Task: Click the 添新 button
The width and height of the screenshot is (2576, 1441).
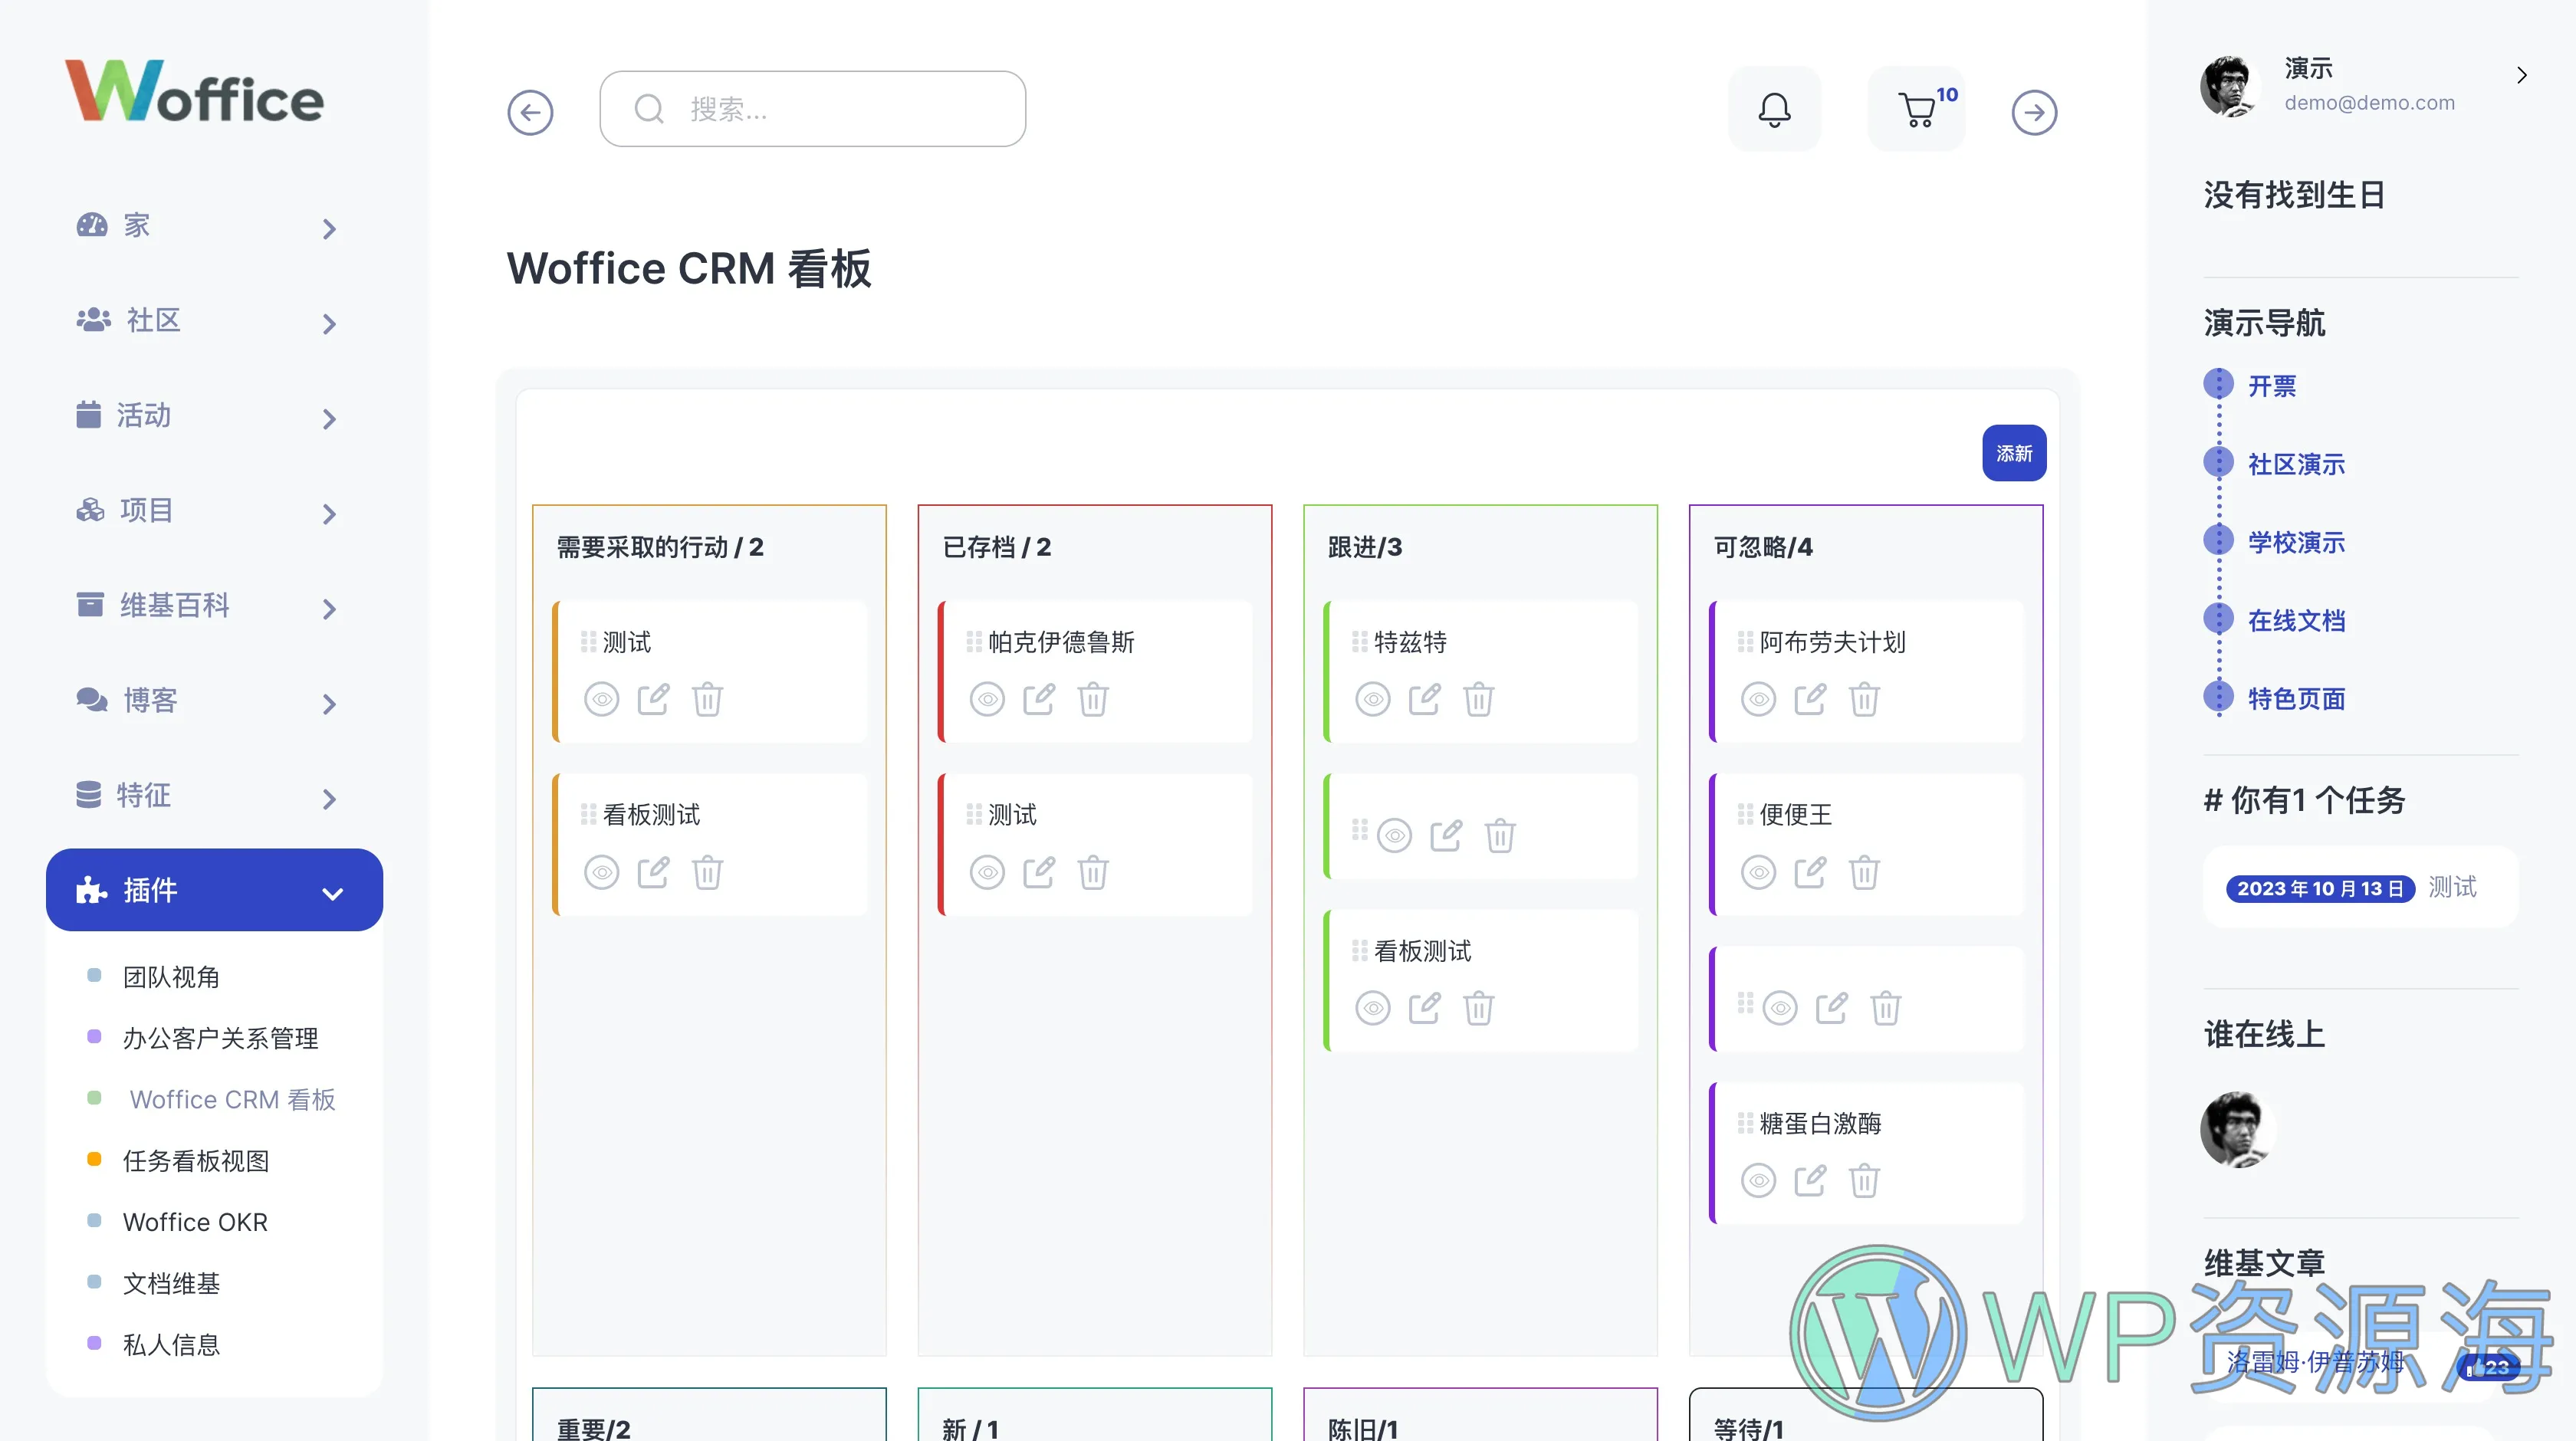Action: pyautogui.click(x=2014, y=453)
